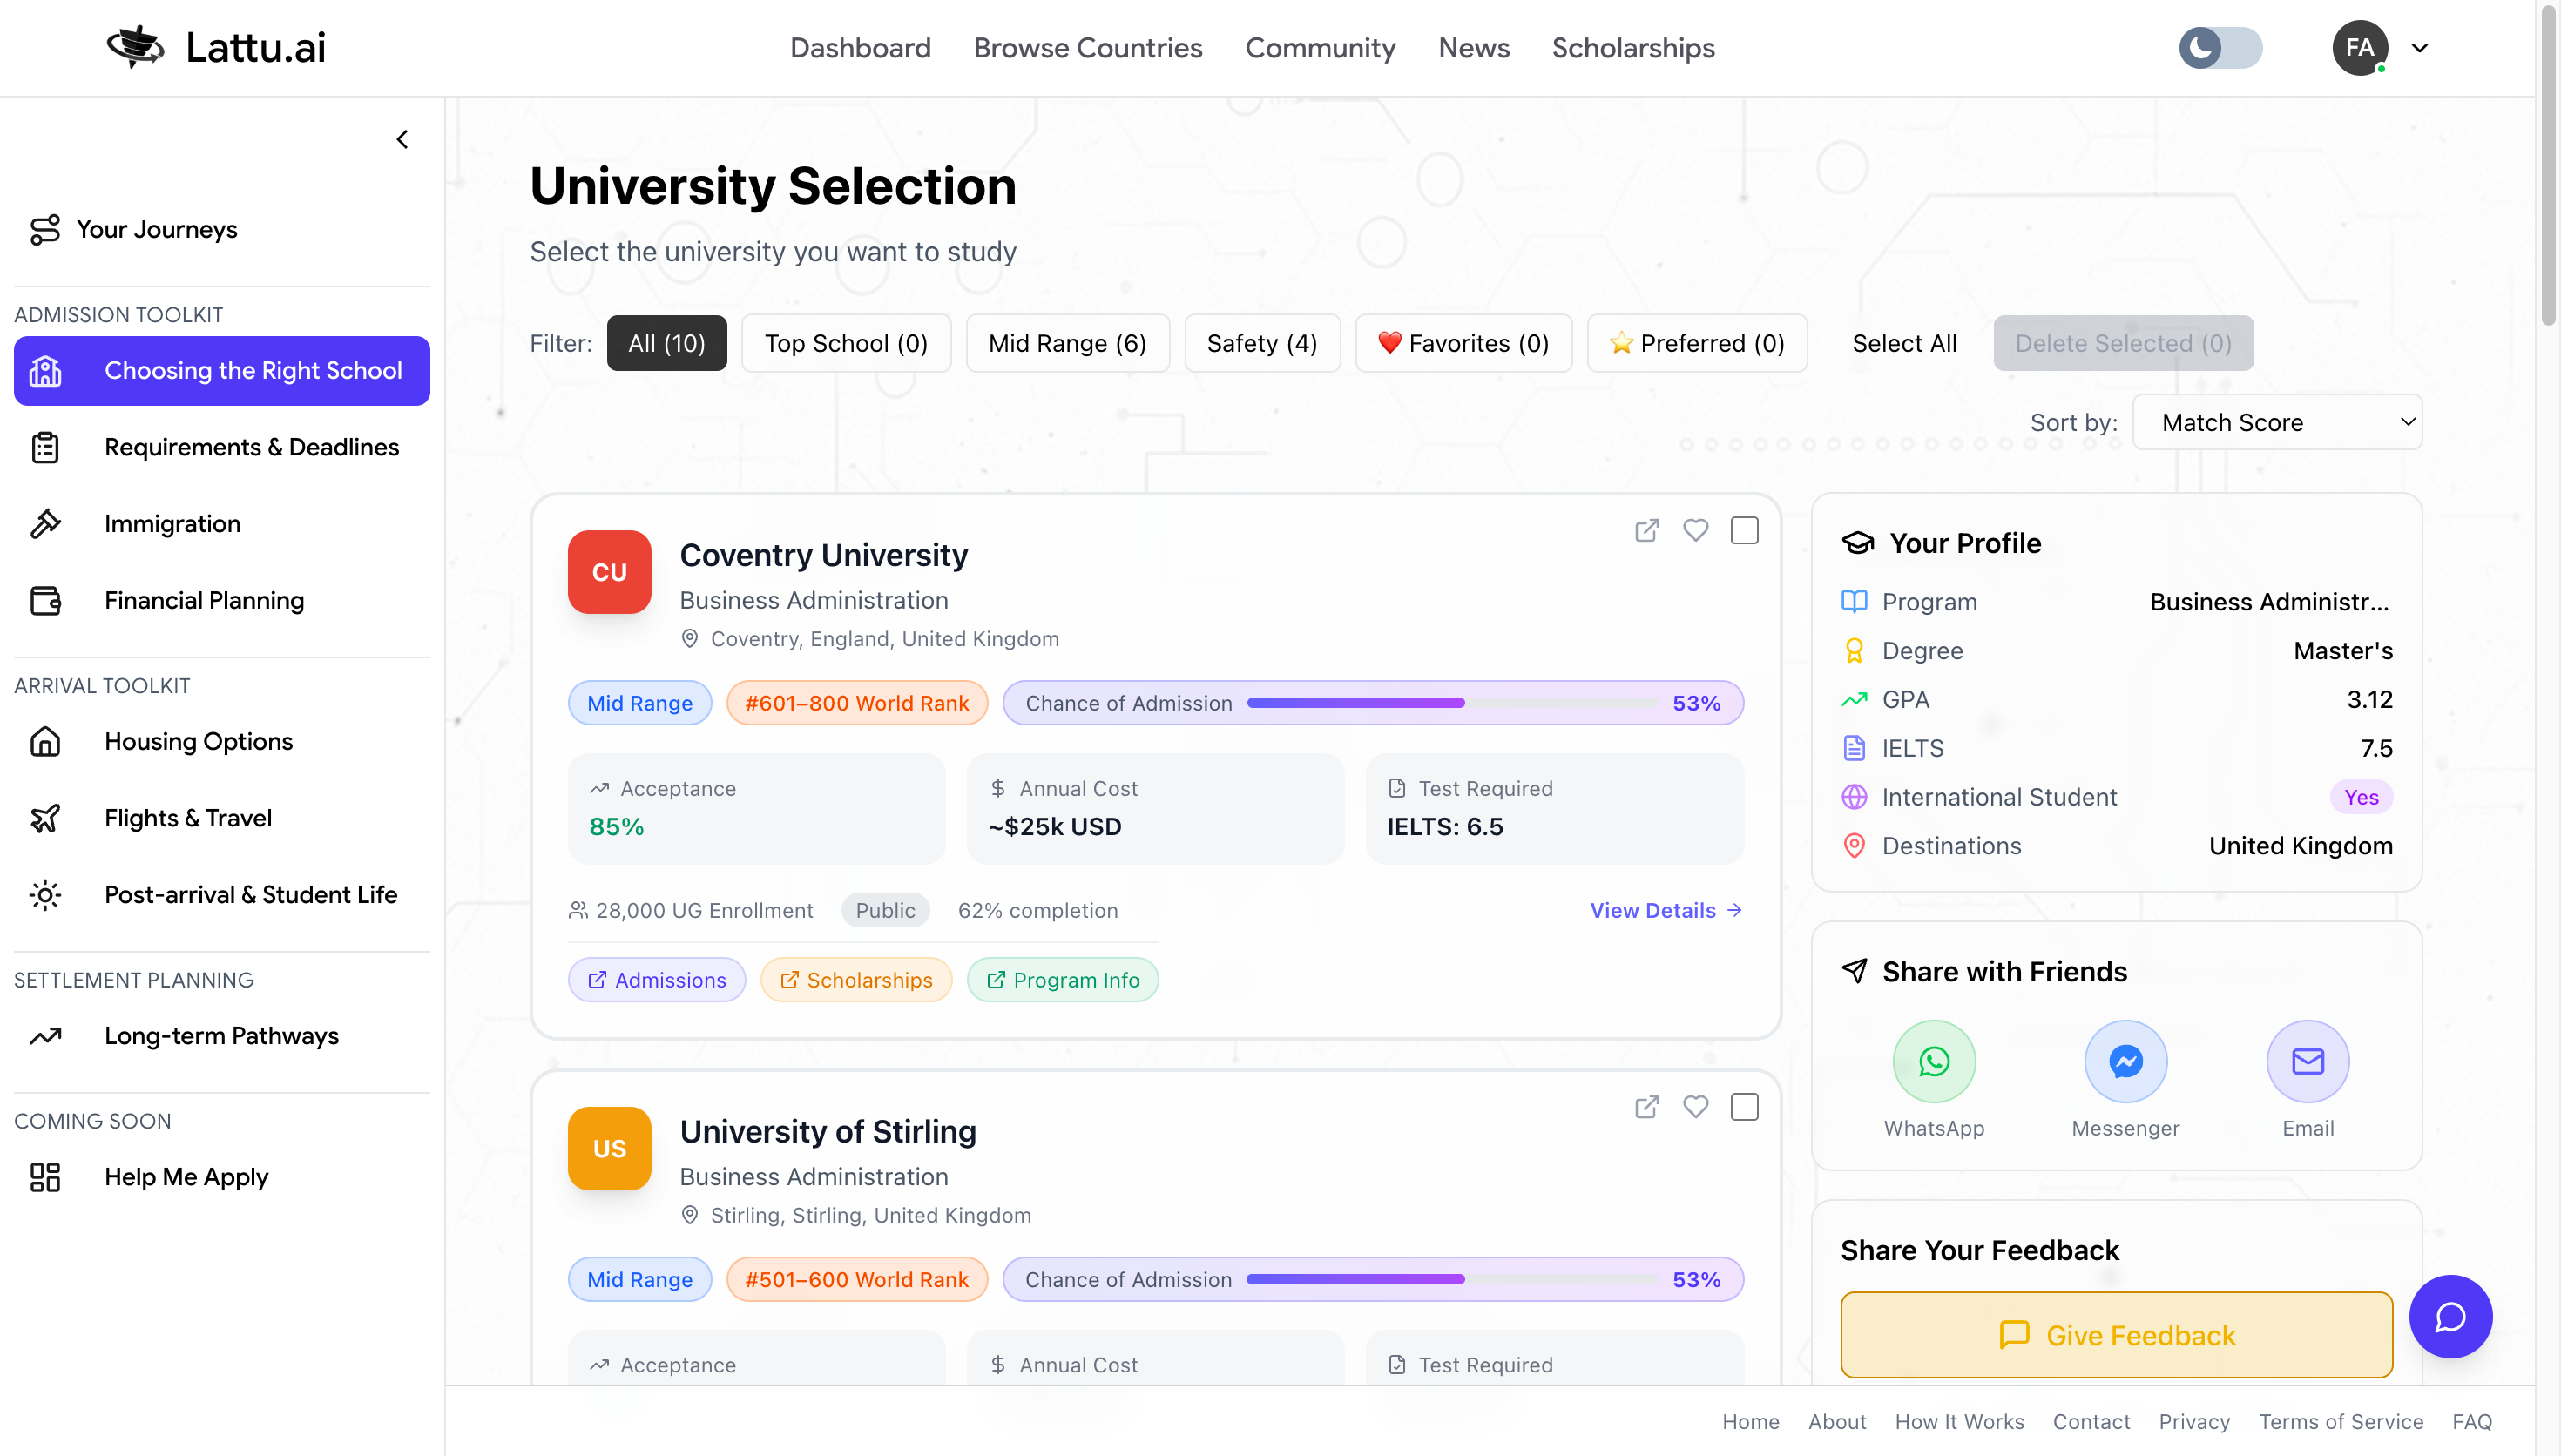Click the Coventry location pin icon
The height and width of the screenshot is (1456, 2561).
689,638
